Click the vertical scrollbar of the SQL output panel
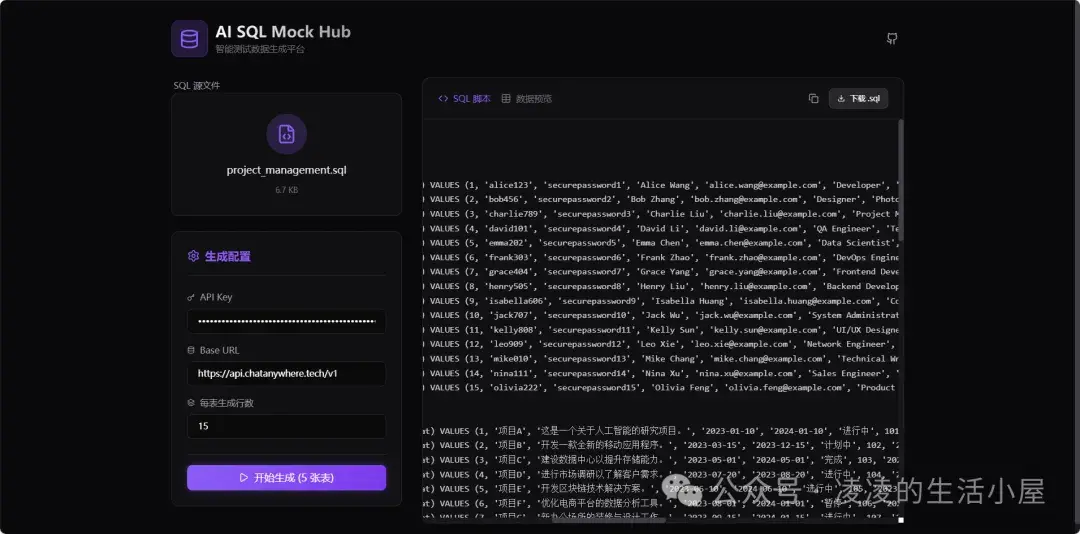Image resolution: width=1080 pixels, height=534 pixels. [x=900, y=300]
